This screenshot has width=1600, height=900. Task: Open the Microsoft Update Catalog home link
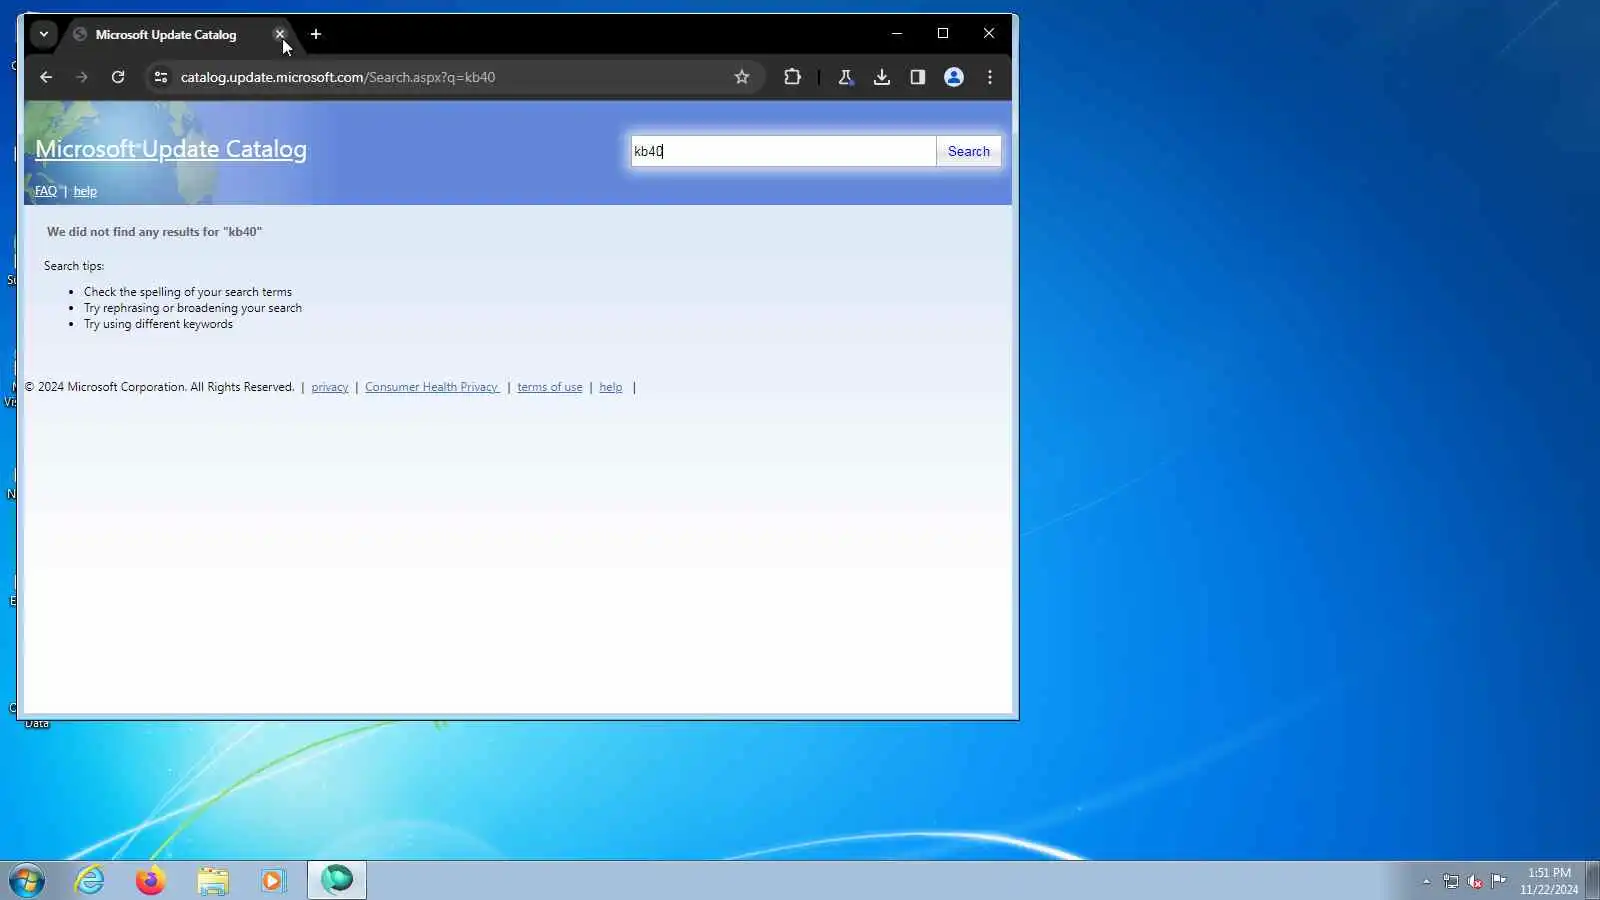(x=171, y=149)
